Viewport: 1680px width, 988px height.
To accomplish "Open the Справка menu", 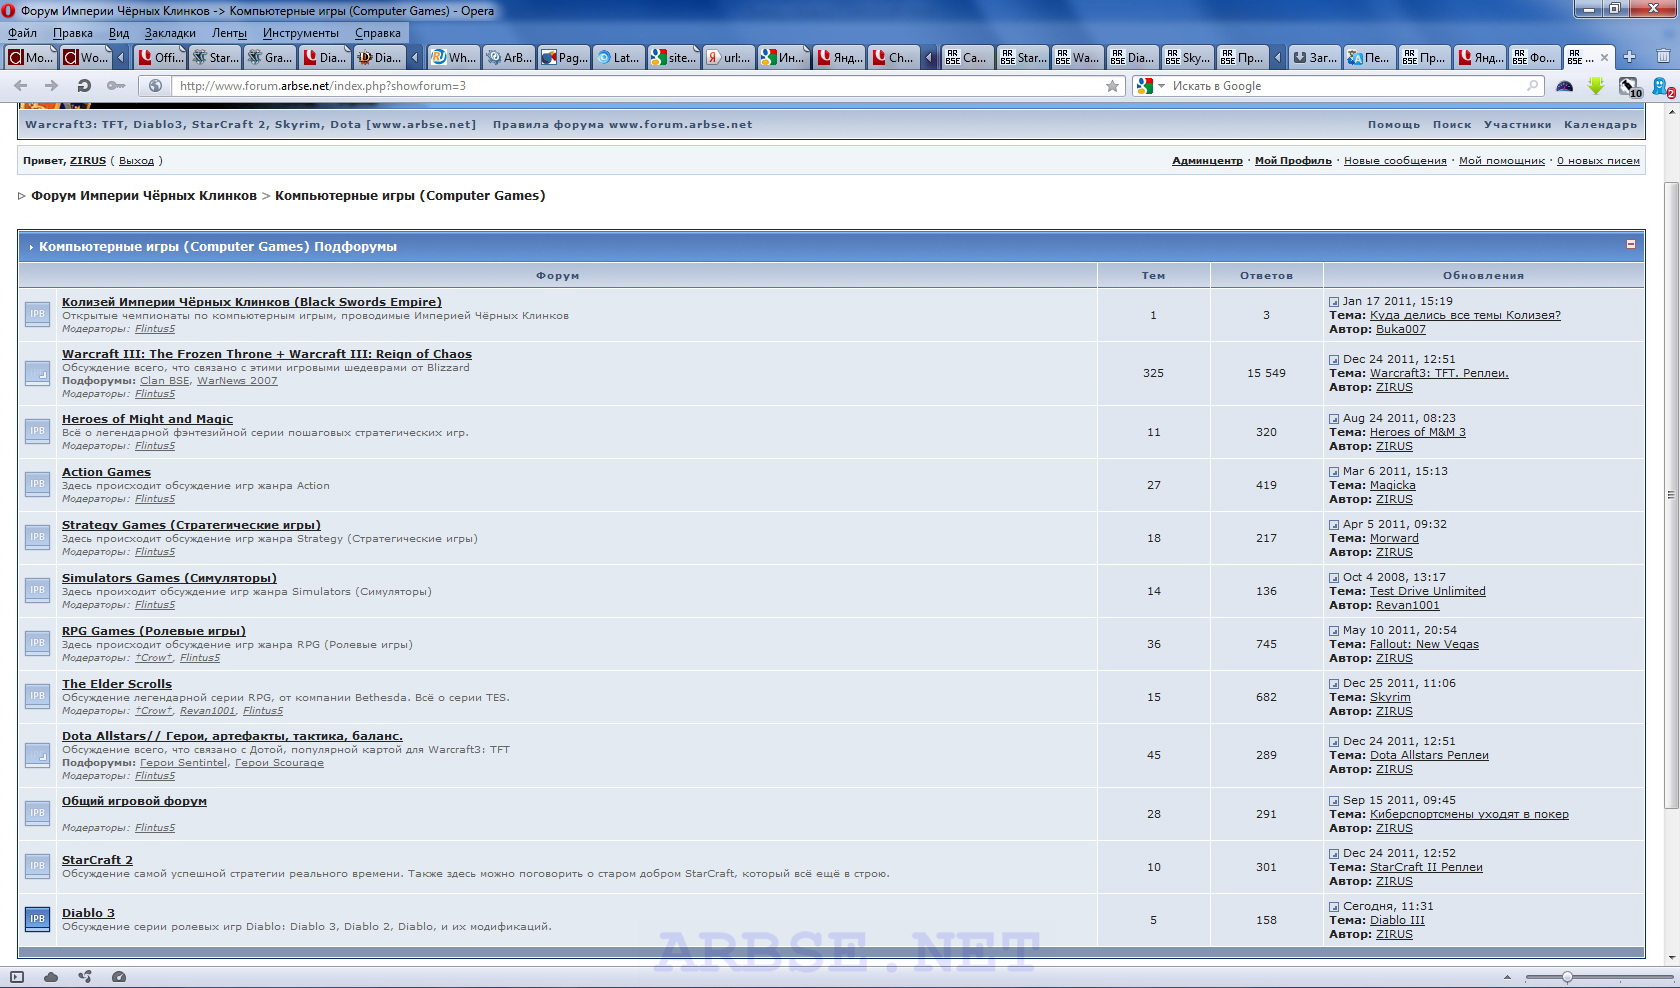I will pos(378,33).
